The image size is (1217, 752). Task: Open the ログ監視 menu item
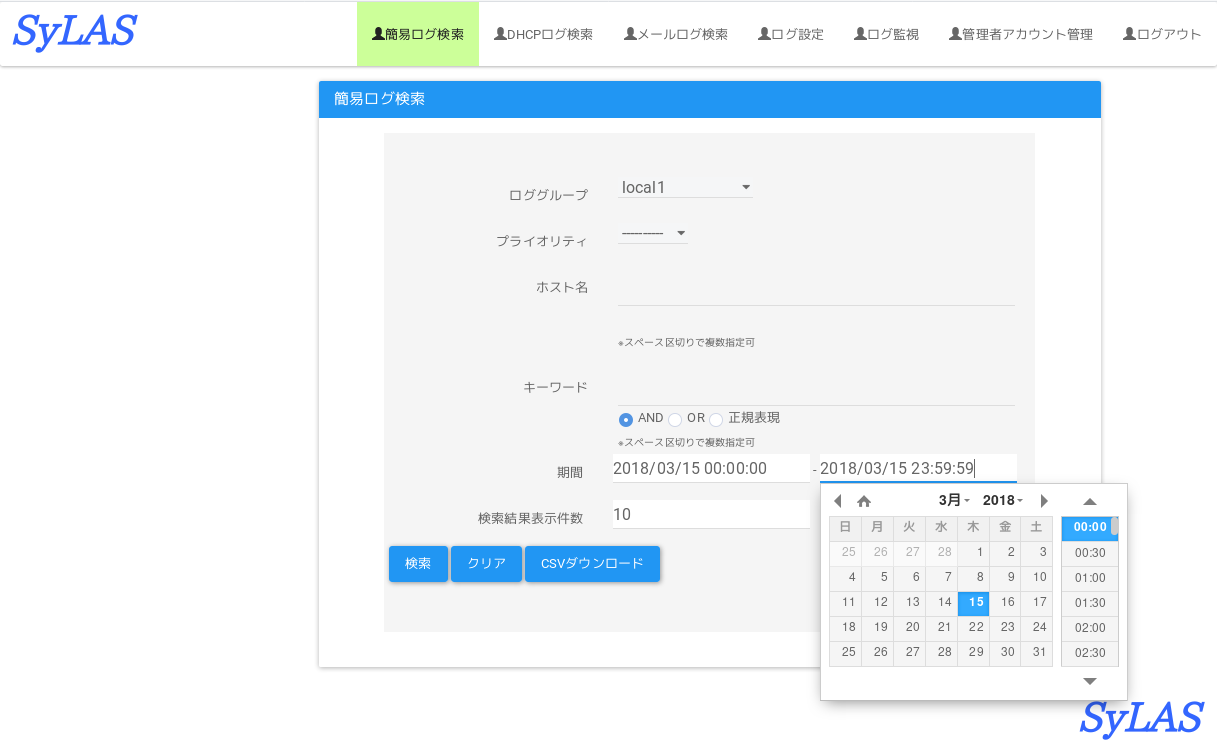click(x=886, y=34)
